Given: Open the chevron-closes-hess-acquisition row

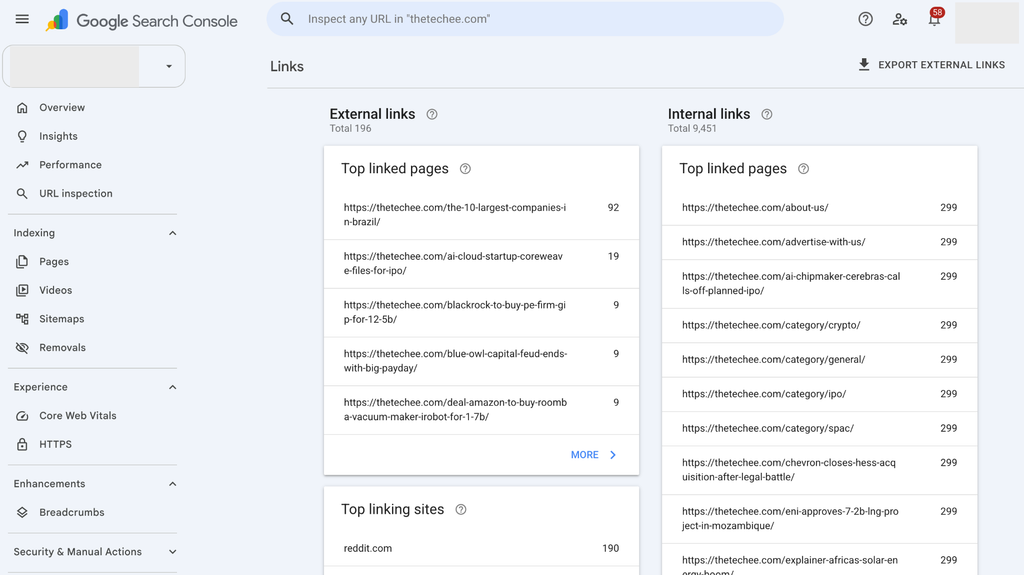Looking at the screenshot, I should [820, 470].
